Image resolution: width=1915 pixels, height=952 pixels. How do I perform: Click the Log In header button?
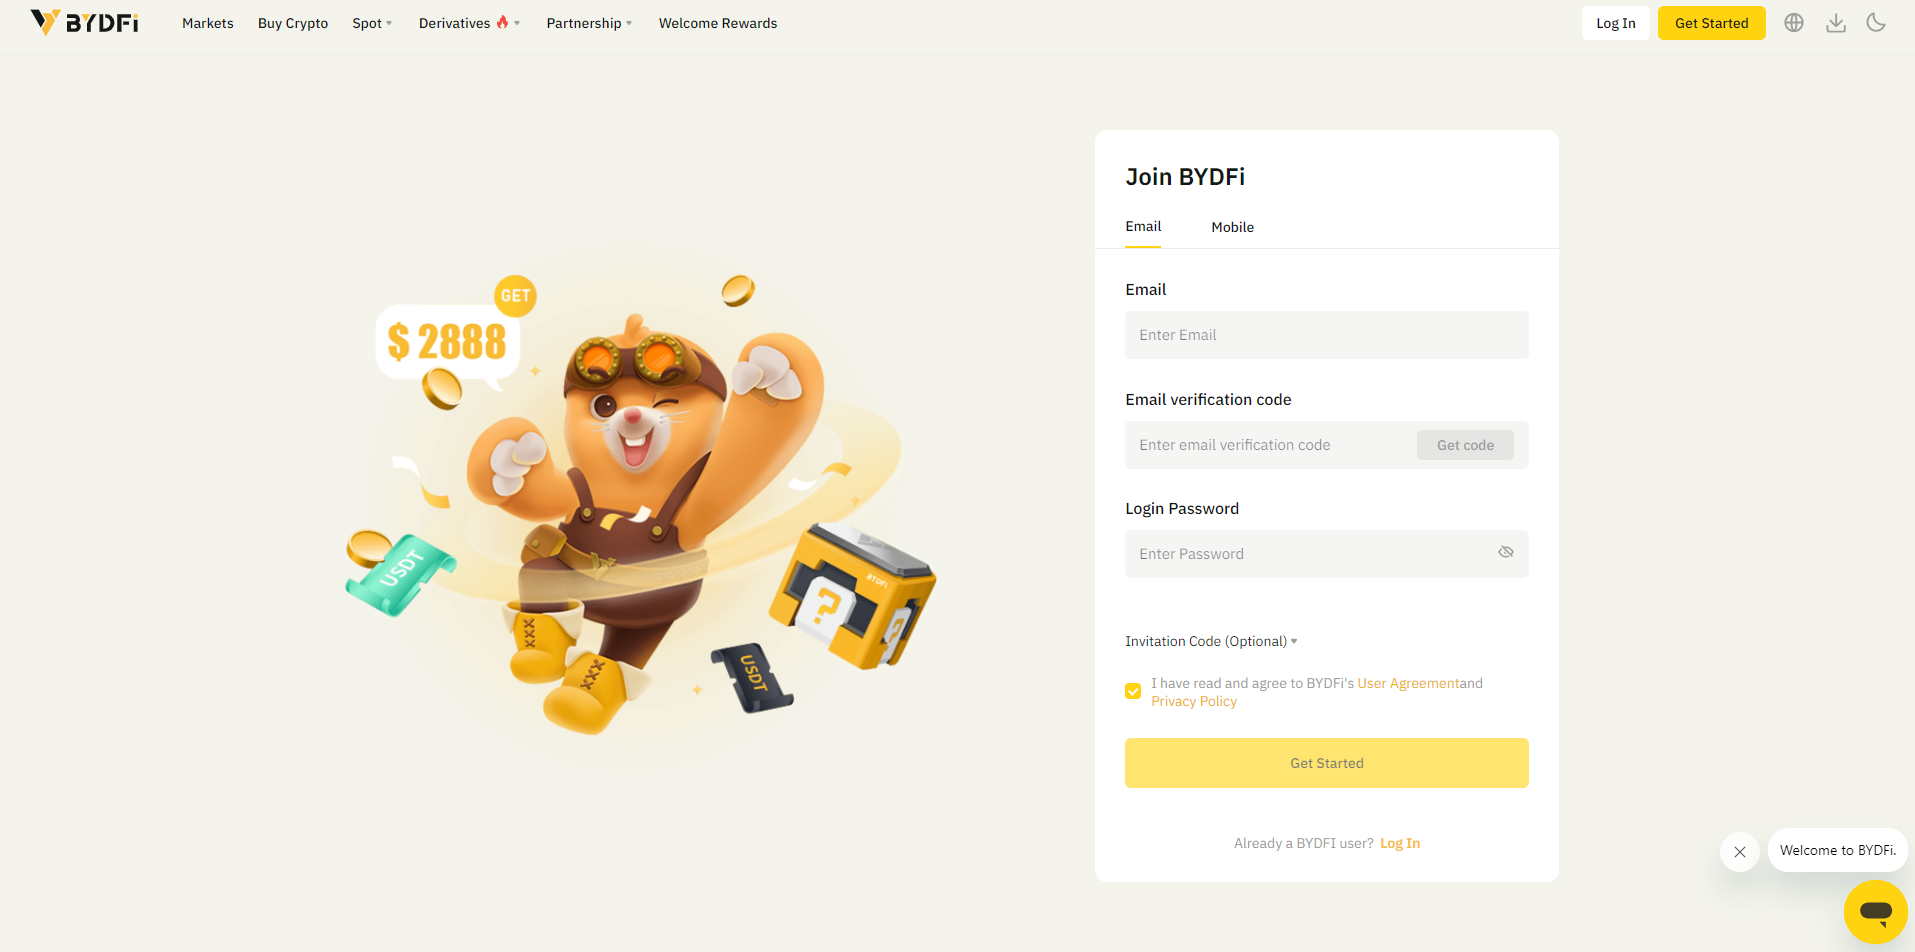(1616, 23)
